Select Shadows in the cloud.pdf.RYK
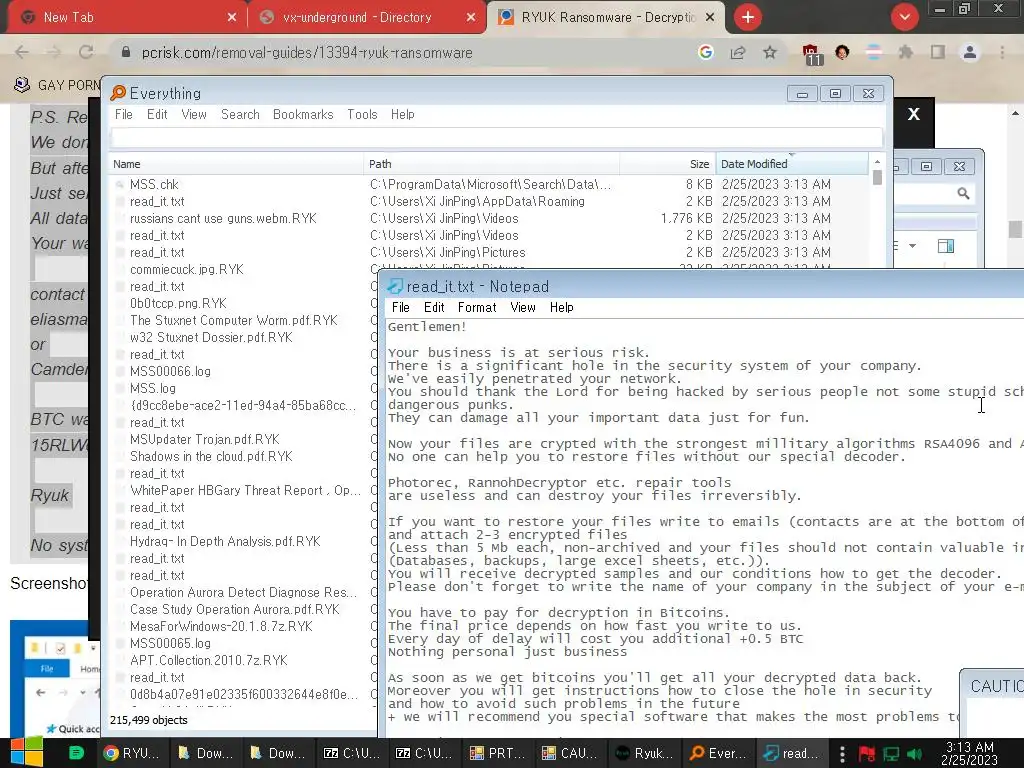The width and height of the screenshot is (1024, 768). point(211,456)
